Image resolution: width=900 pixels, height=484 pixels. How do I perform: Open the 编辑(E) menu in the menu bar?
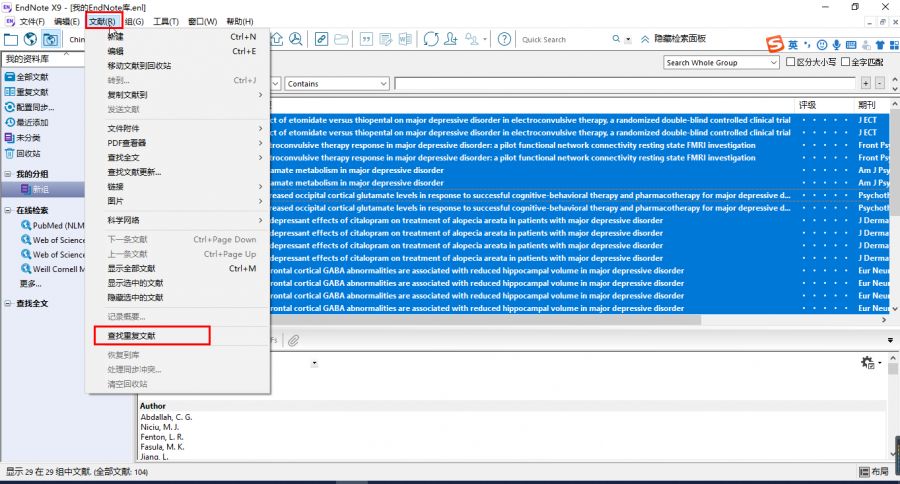[x=67, y=21]
